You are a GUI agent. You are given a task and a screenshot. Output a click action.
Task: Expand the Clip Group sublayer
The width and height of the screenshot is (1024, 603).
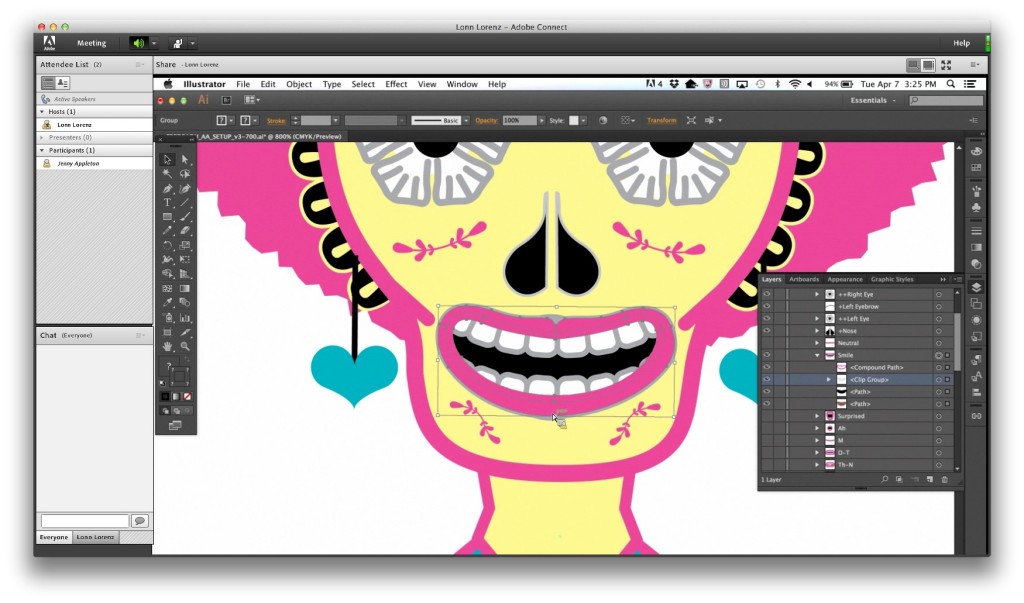828,380
